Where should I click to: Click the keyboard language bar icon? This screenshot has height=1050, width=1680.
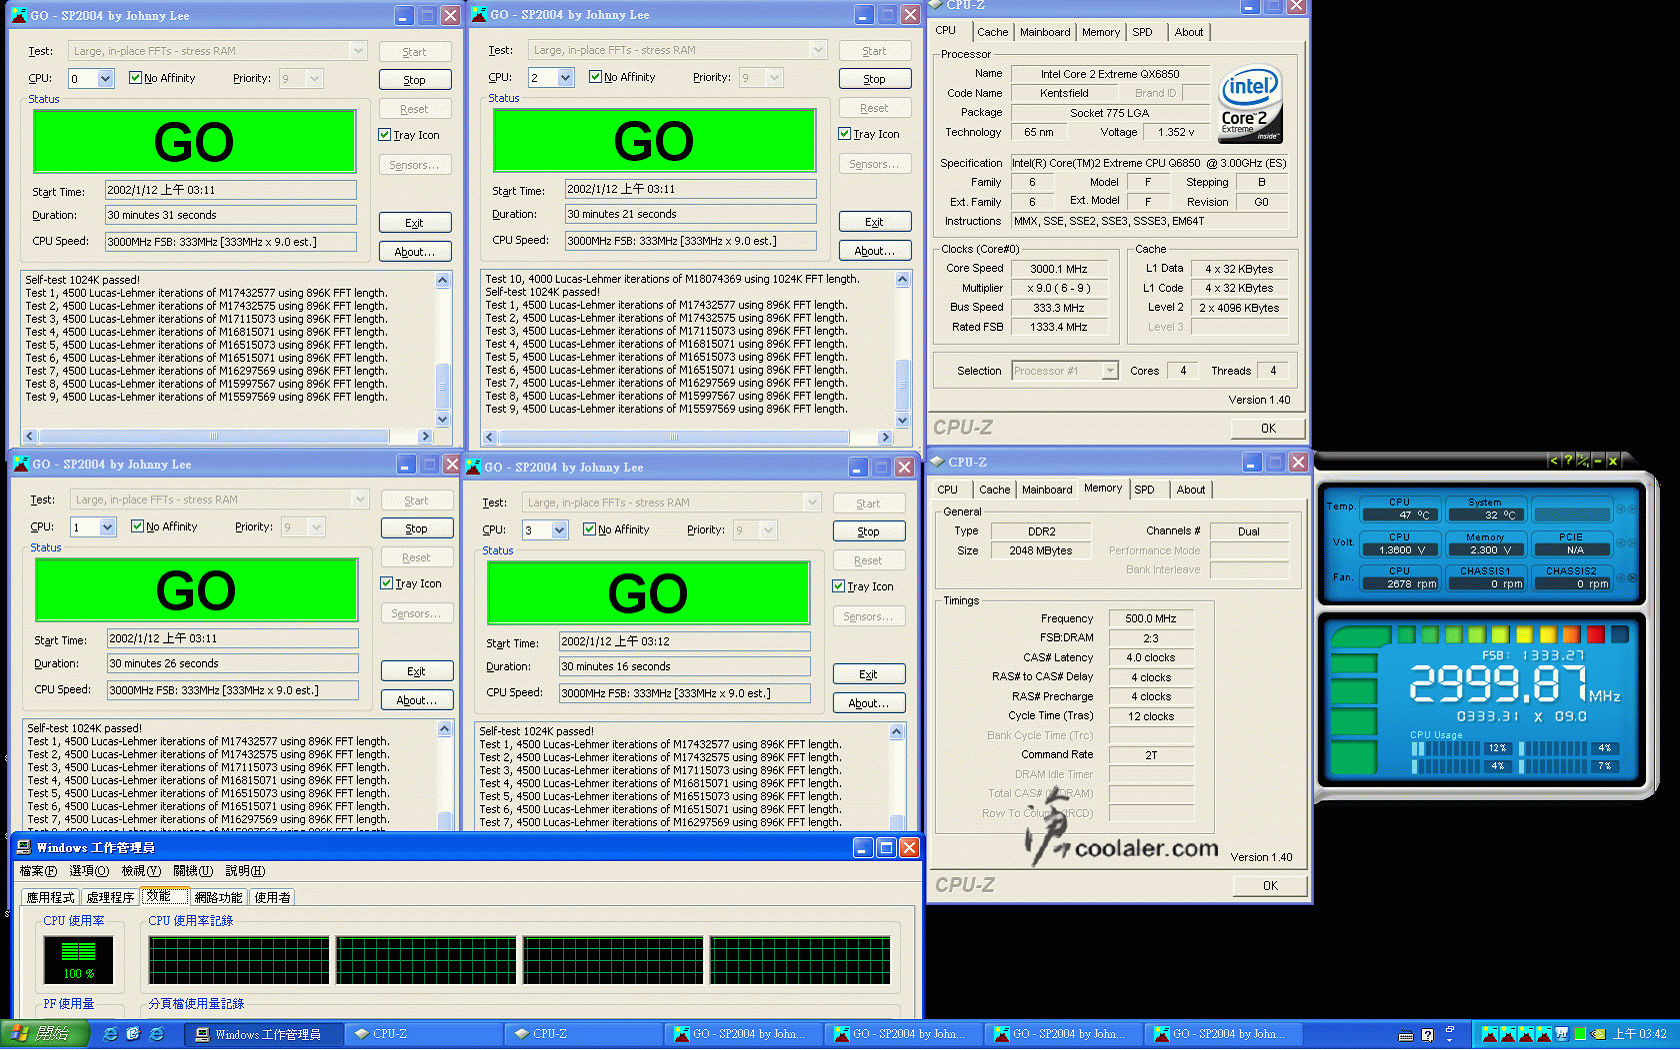click(1406, 1035)
